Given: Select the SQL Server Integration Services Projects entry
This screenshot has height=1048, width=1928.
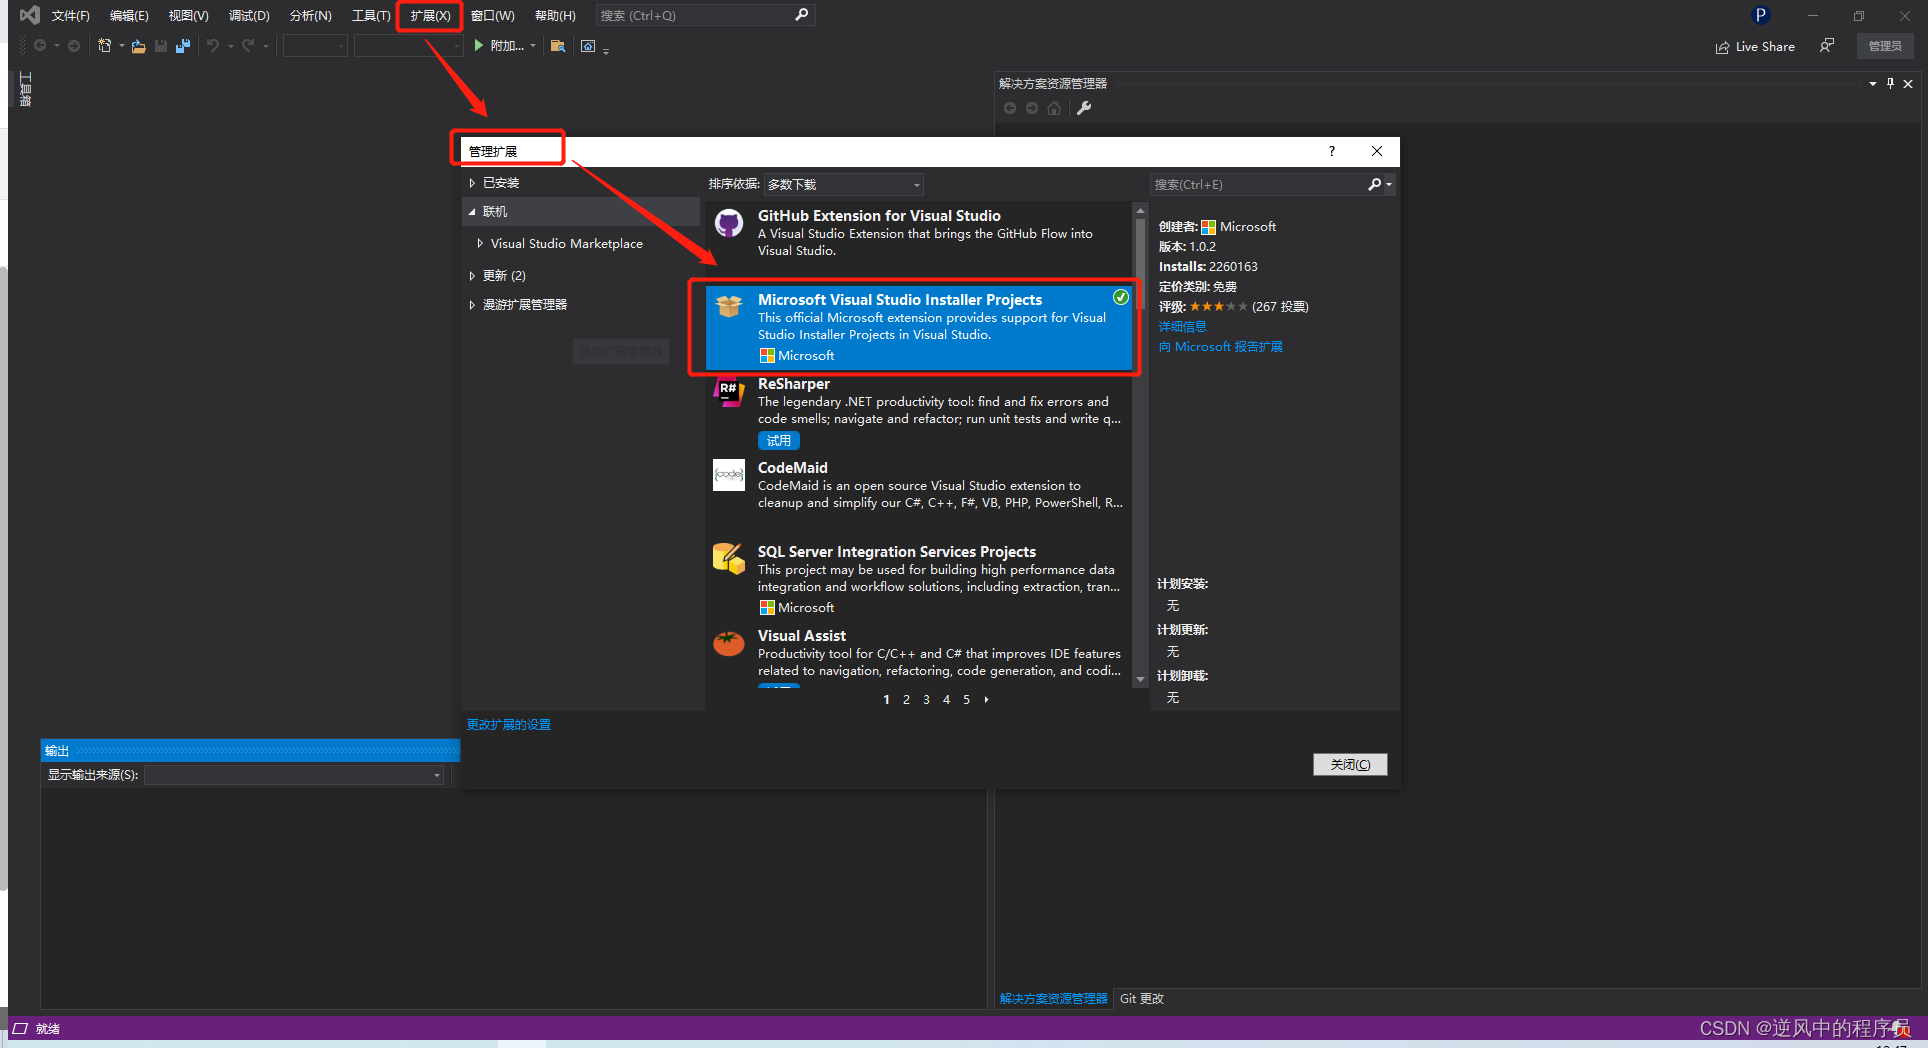Looking at the screenshot, I should 919,579.
